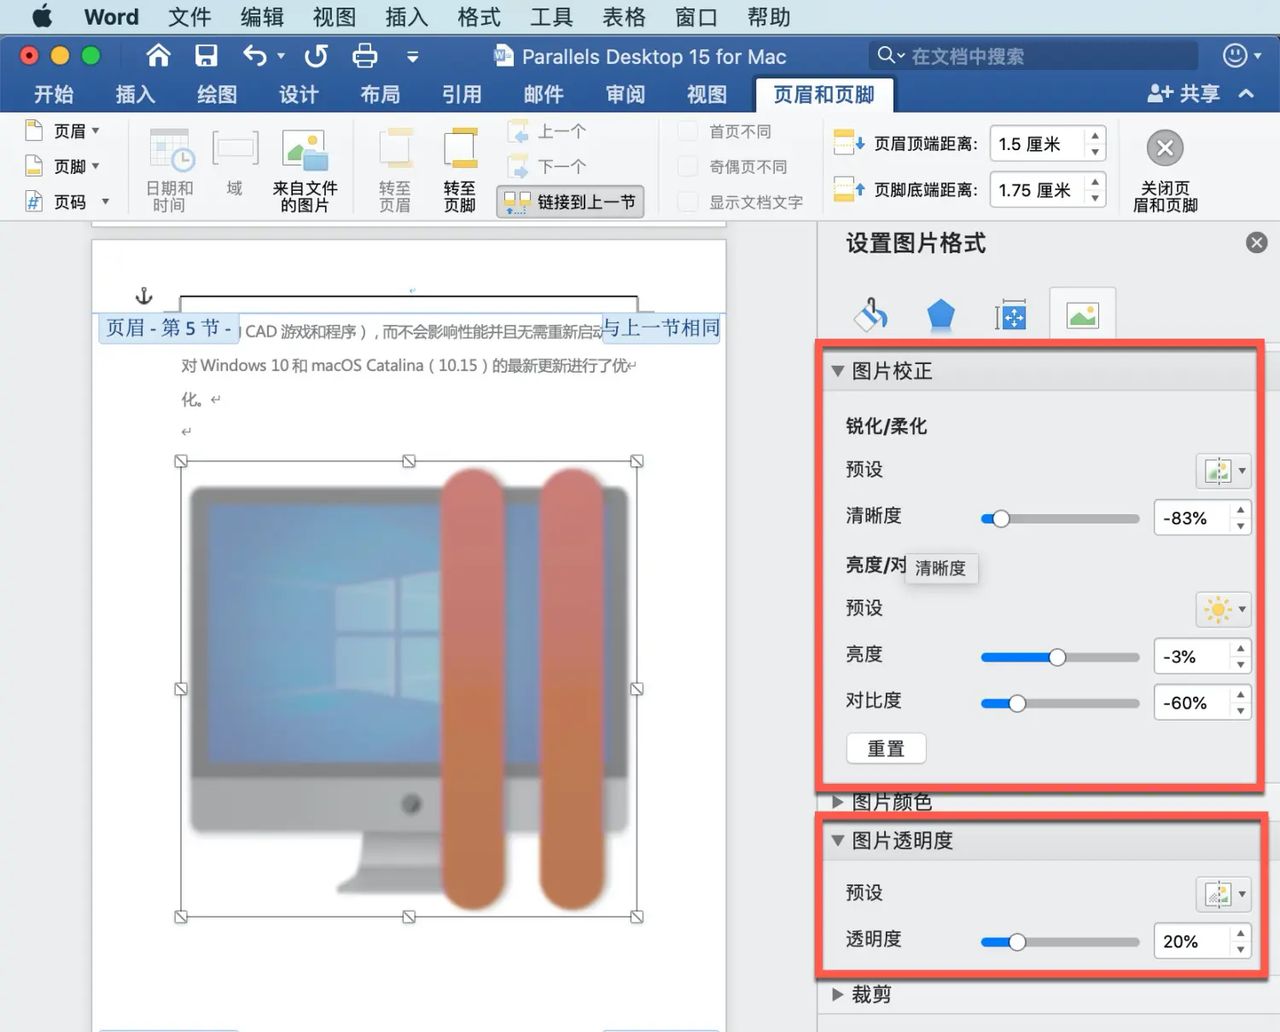Open the Fill & Line paint bucket tab
Viewport: 1280px width, 1032px height.
tap(870, 313)
